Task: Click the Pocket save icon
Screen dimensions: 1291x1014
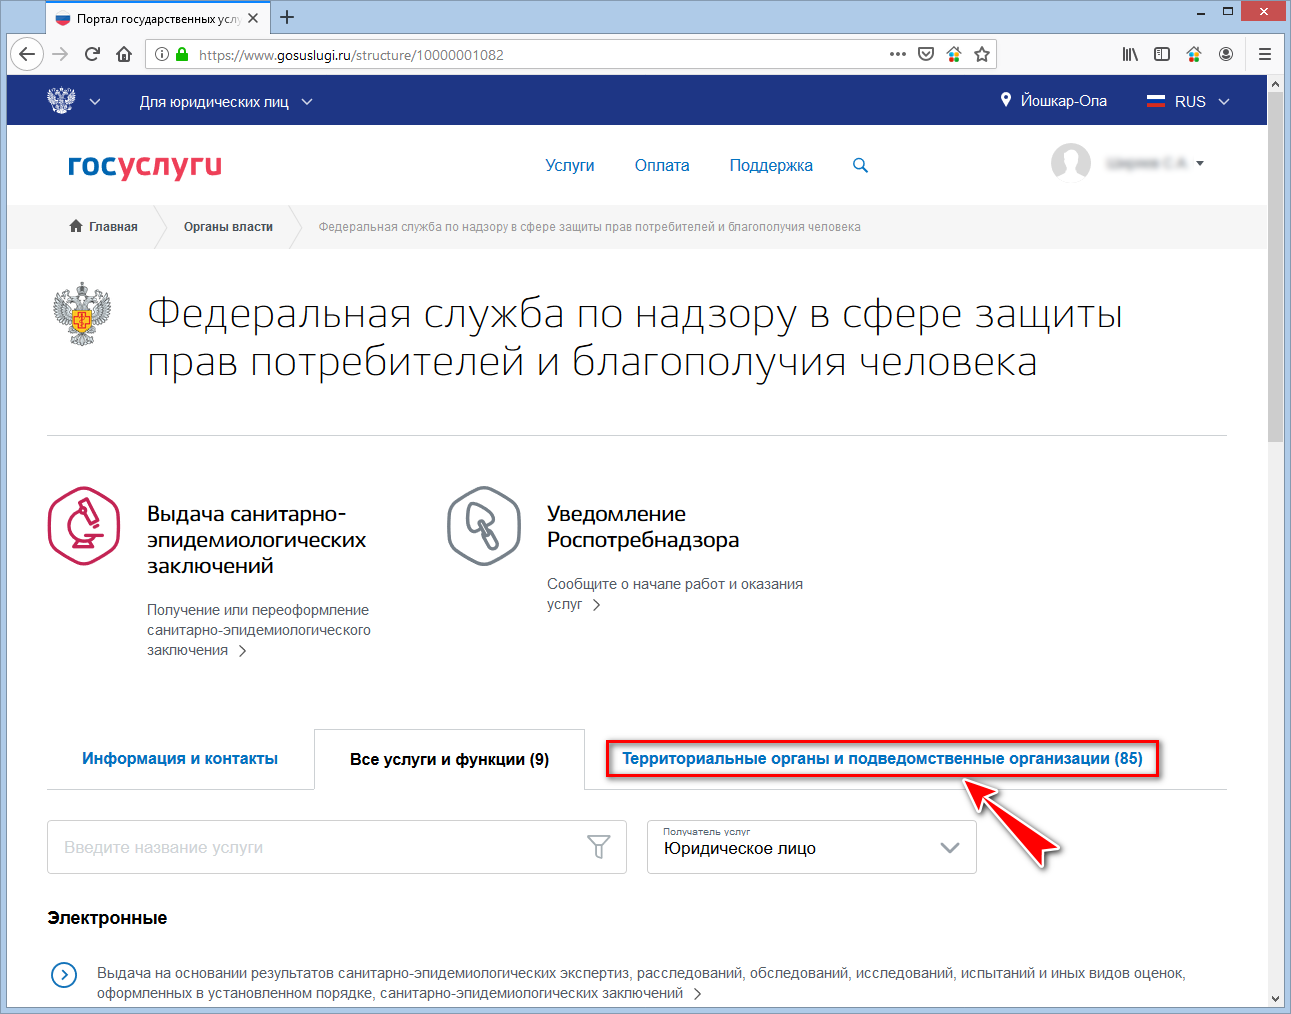Action: coord(926,54)
